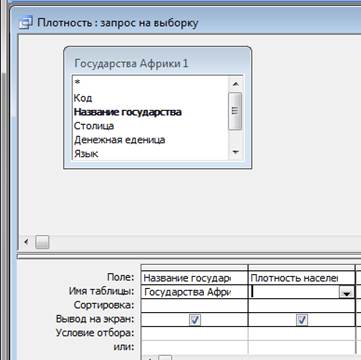
Task: Click the Название государства Поле cell
Action: (194, 278)
